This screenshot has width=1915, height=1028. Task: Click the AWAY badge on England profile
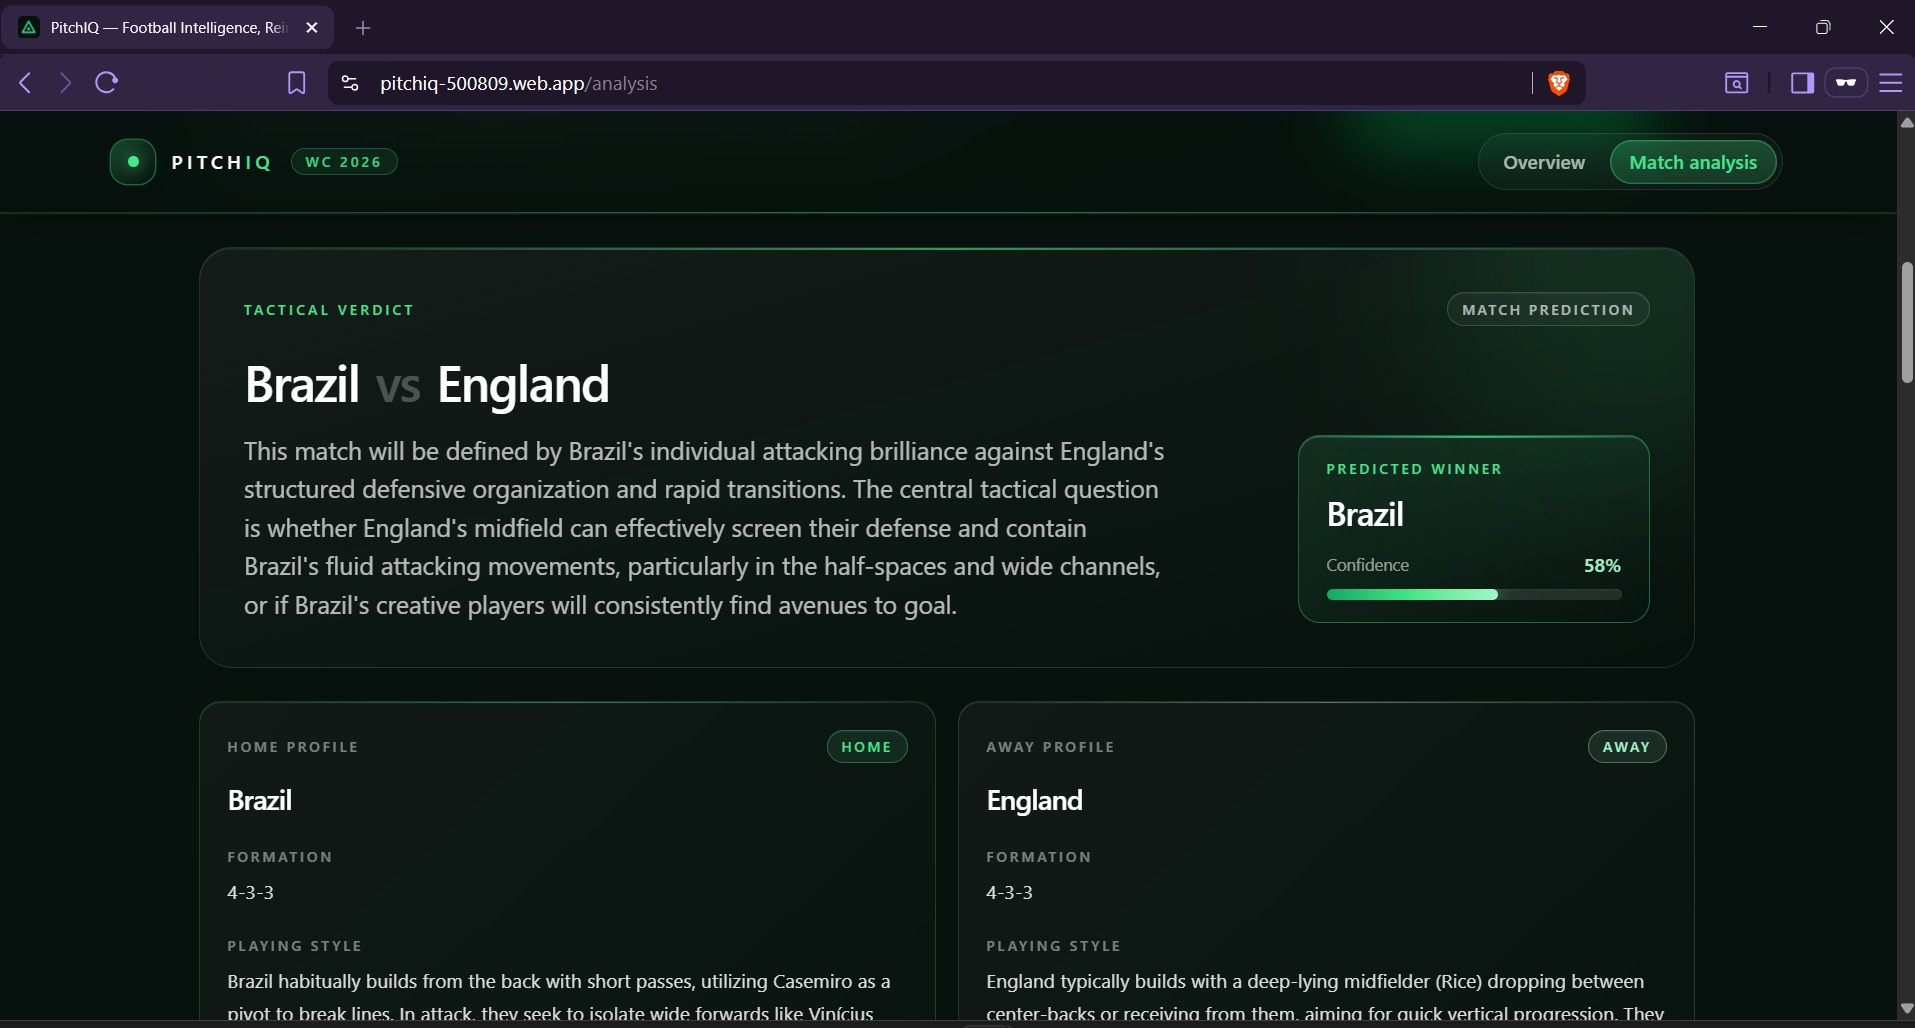pos(1626,747)
